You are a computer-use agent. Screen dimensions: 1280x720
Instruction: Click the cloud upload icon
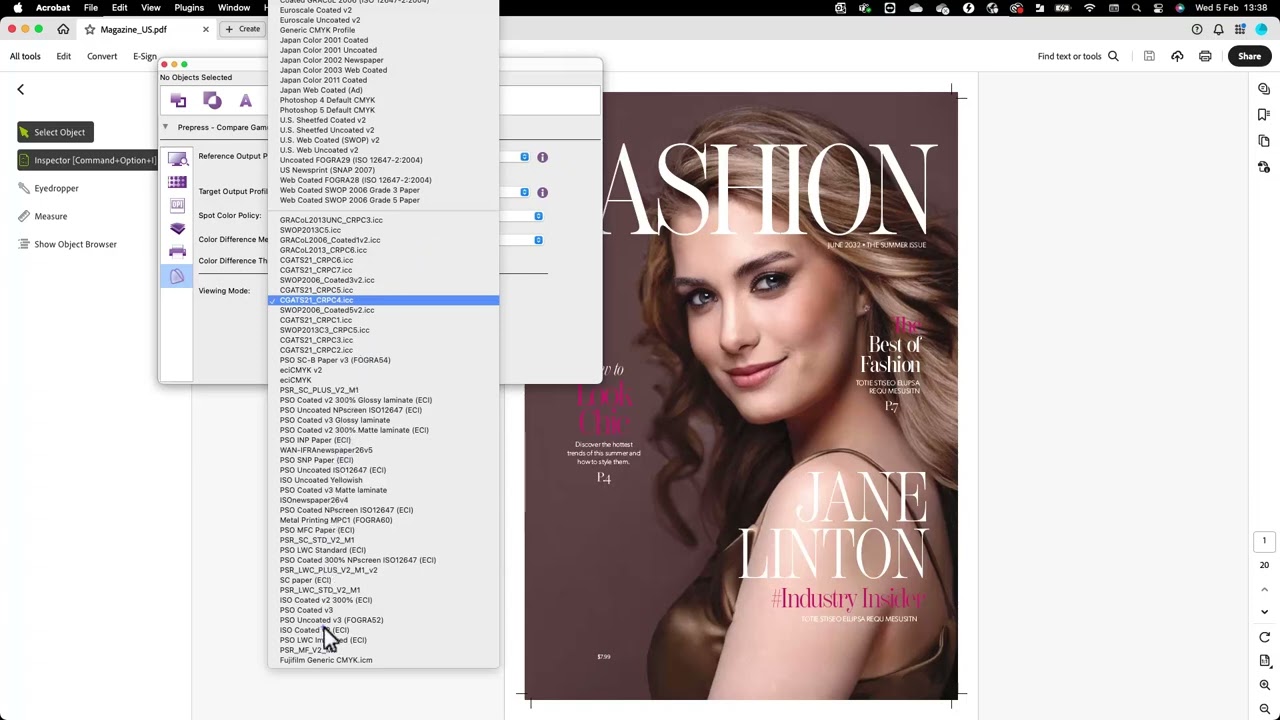1177,56
